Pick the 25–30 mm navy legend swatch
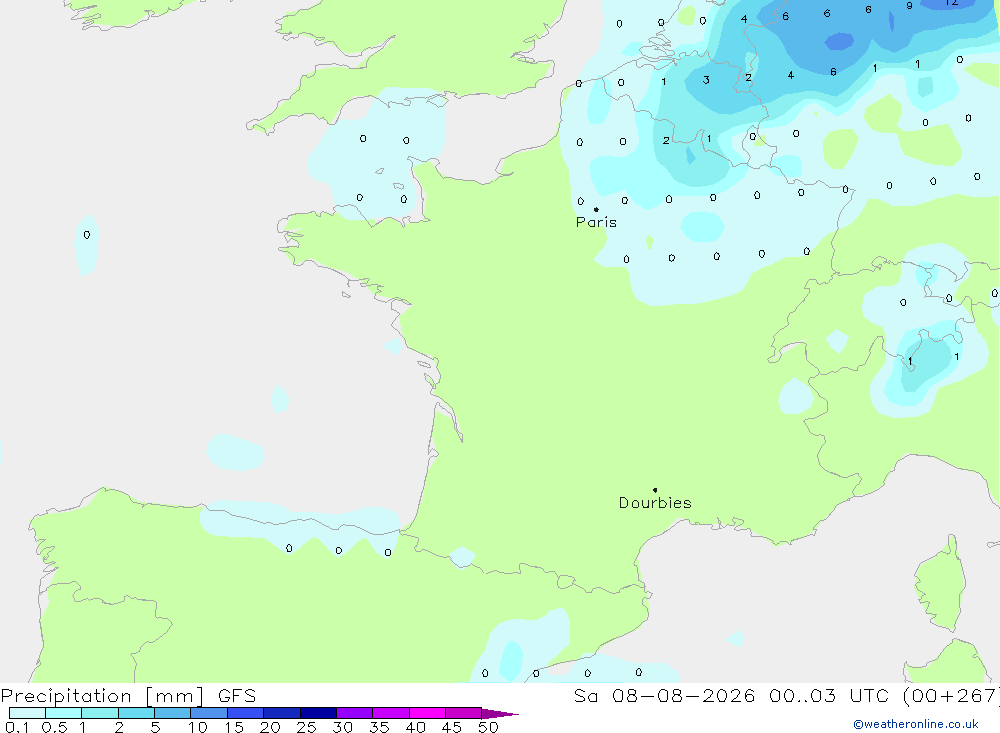This screenshot has height=733, width=1000. [x=318, y=713]
